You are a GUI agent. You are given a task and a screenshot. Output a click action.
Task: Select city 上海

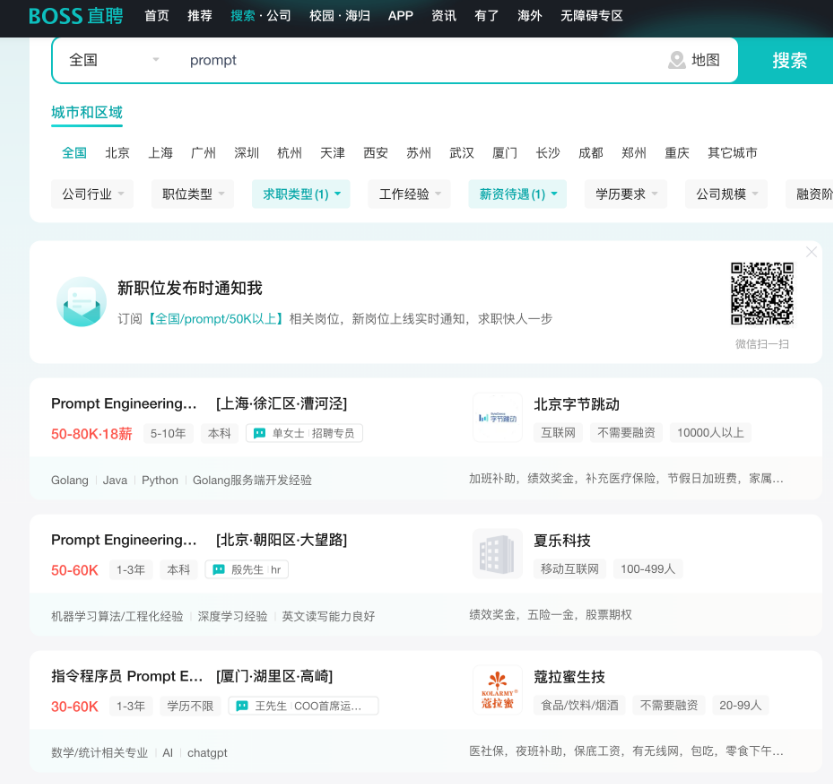point(160,153)
